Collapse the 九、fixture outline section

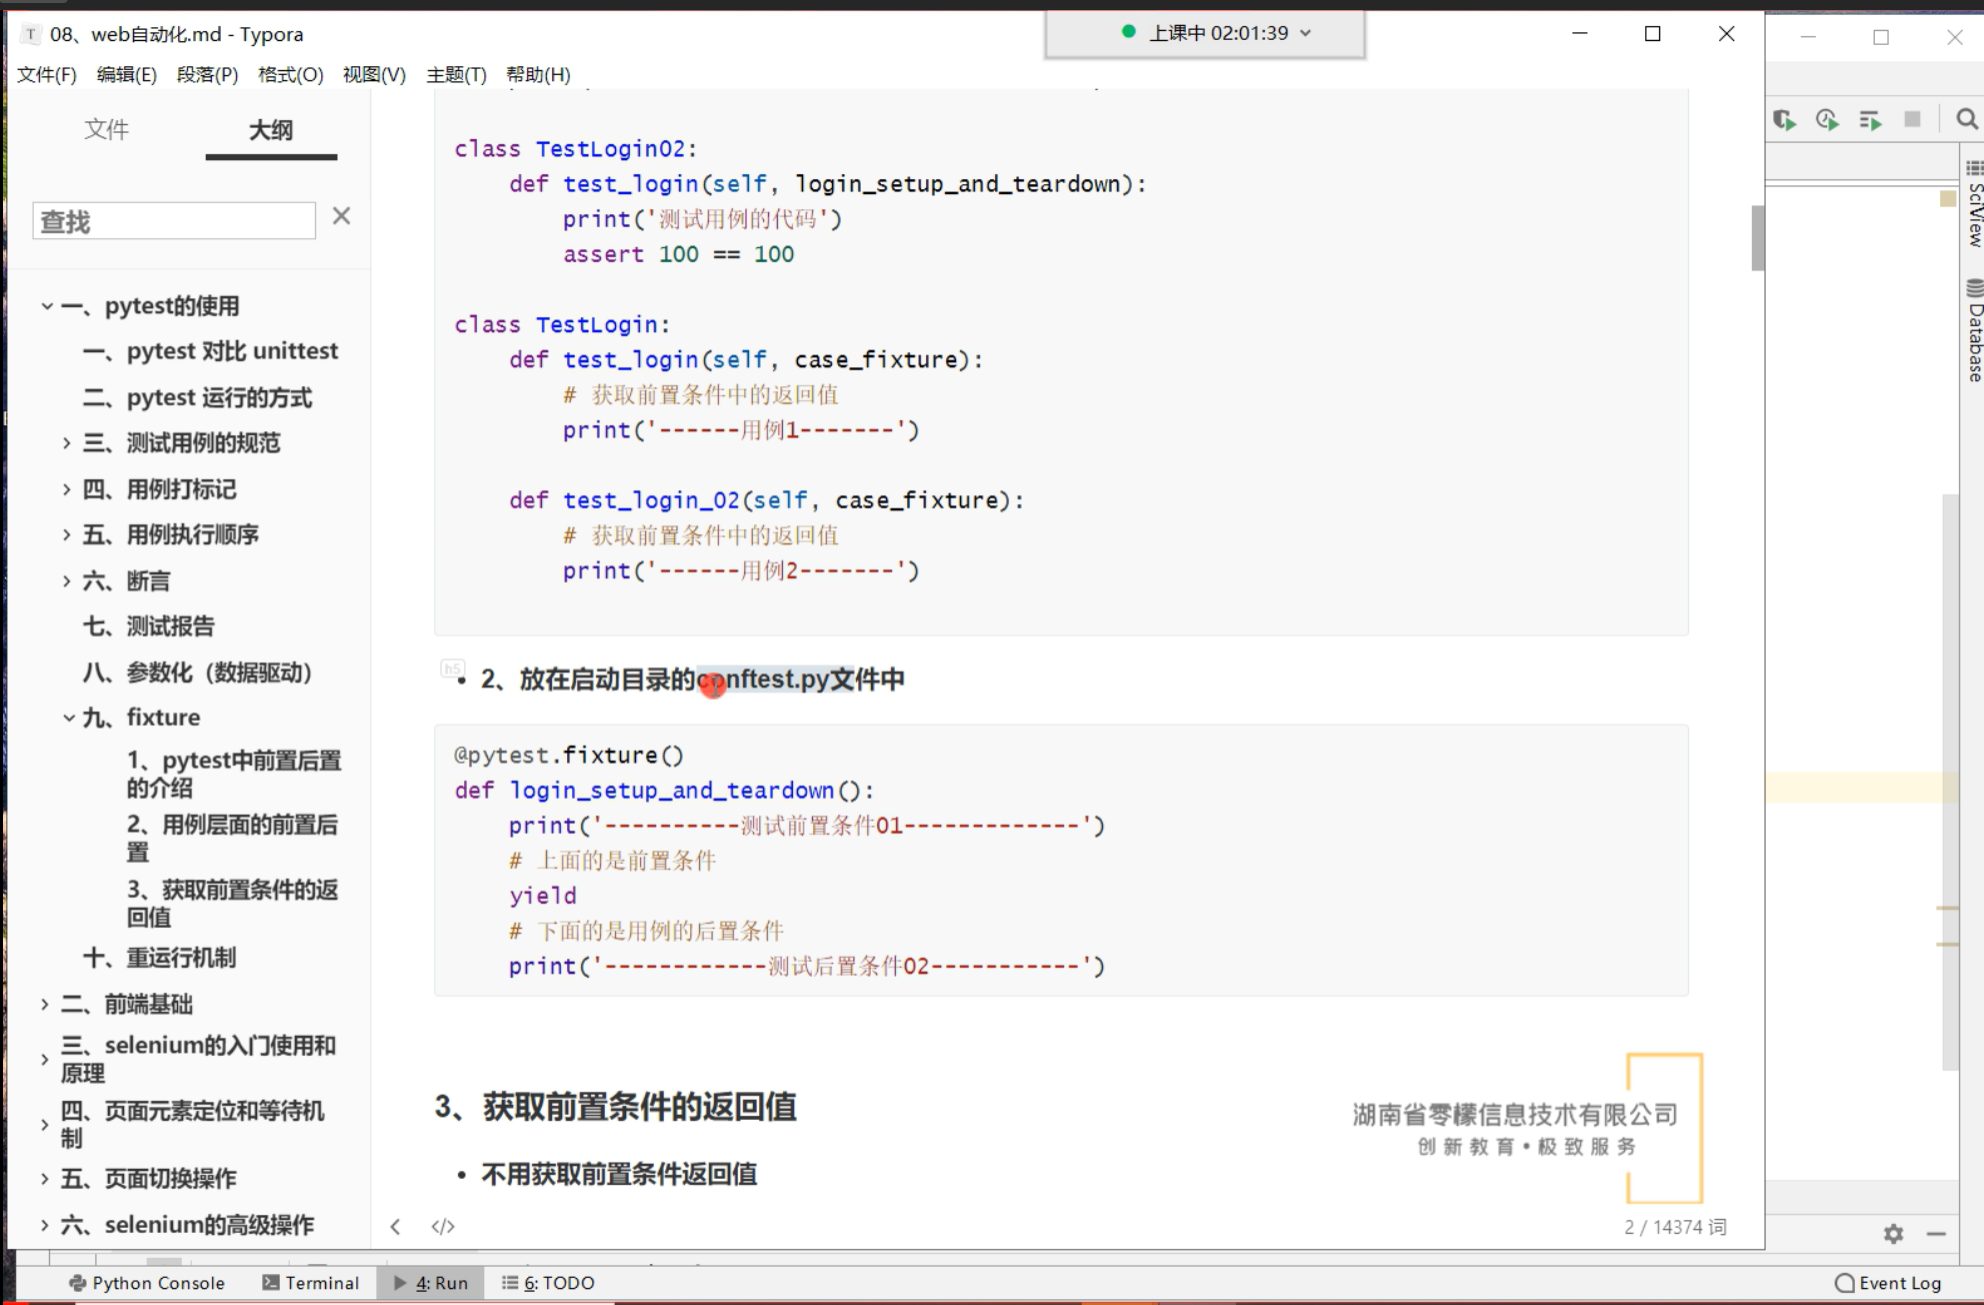coord(68,718)
